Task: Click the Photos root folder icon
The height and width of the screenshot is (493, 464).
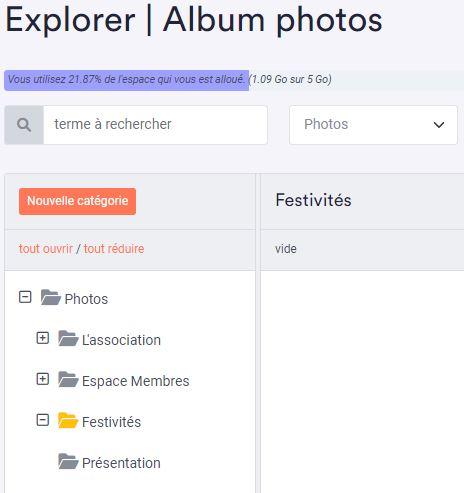Action: click(x=51, y=298)
